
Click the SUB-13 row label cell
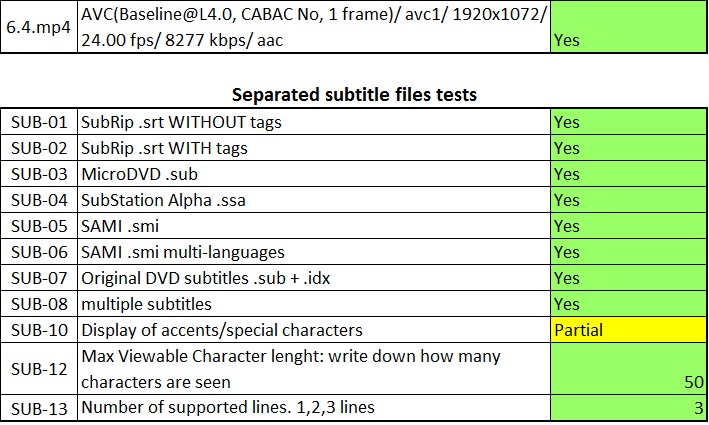tap(39, 408)
